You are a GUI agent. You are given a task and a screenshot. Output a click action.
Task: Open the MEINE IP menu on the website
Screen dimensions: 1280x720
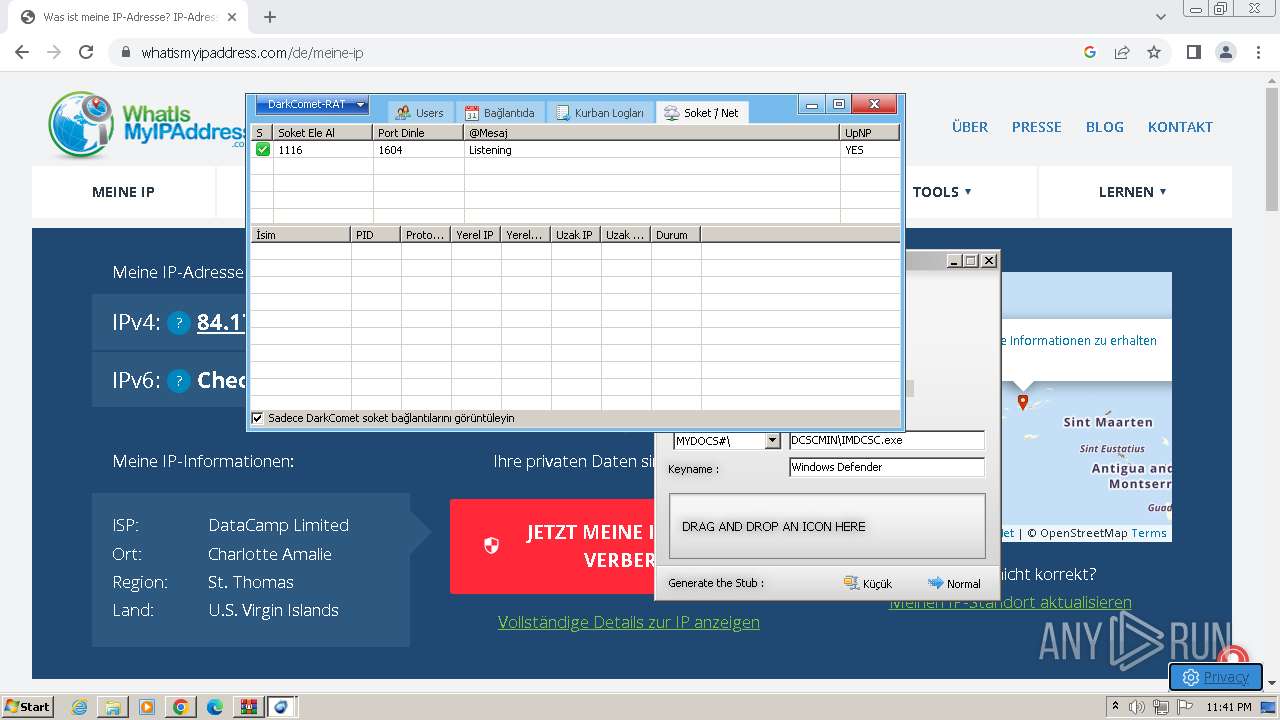click(123, 192)
